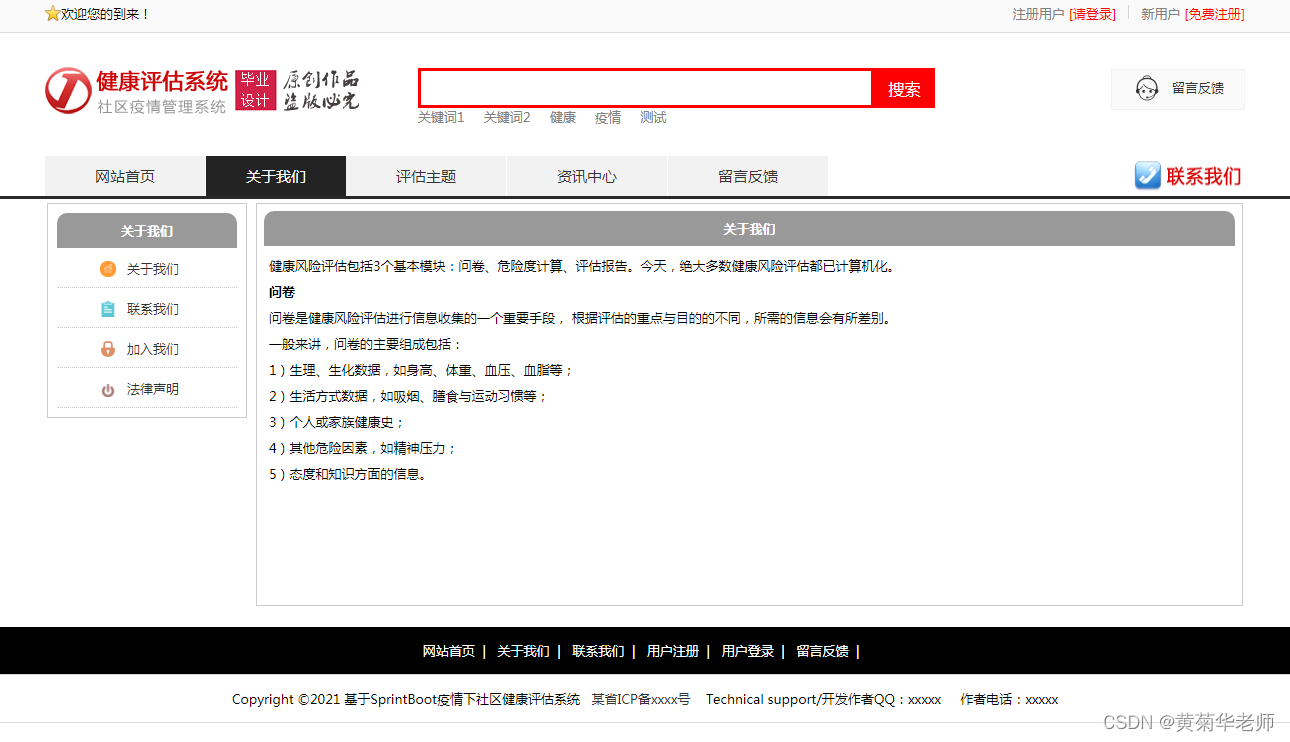This screenshot has width=1290, height=742.
Task: Click the blue phone icon by 联系我们
Action: point(1148,176)
